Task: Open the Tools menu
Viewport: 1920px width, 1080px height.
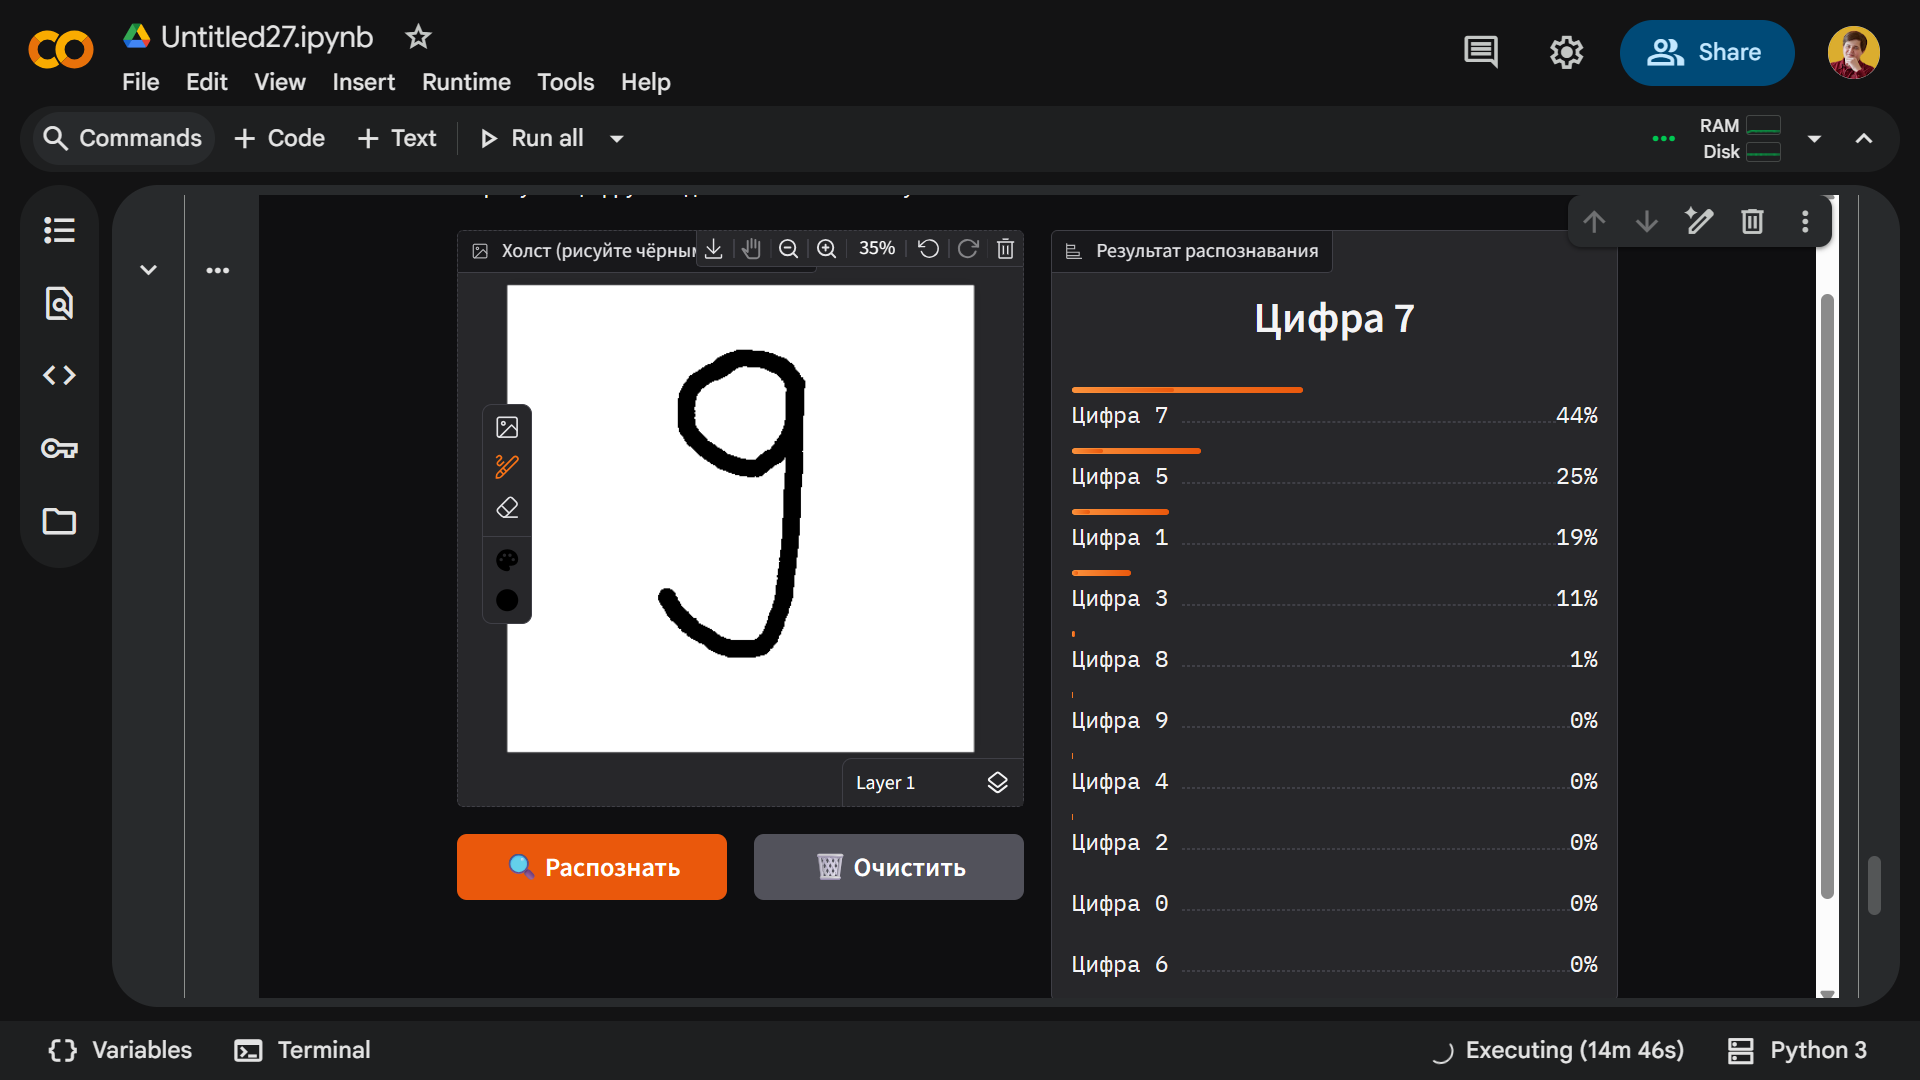Action: coord(565,82)
